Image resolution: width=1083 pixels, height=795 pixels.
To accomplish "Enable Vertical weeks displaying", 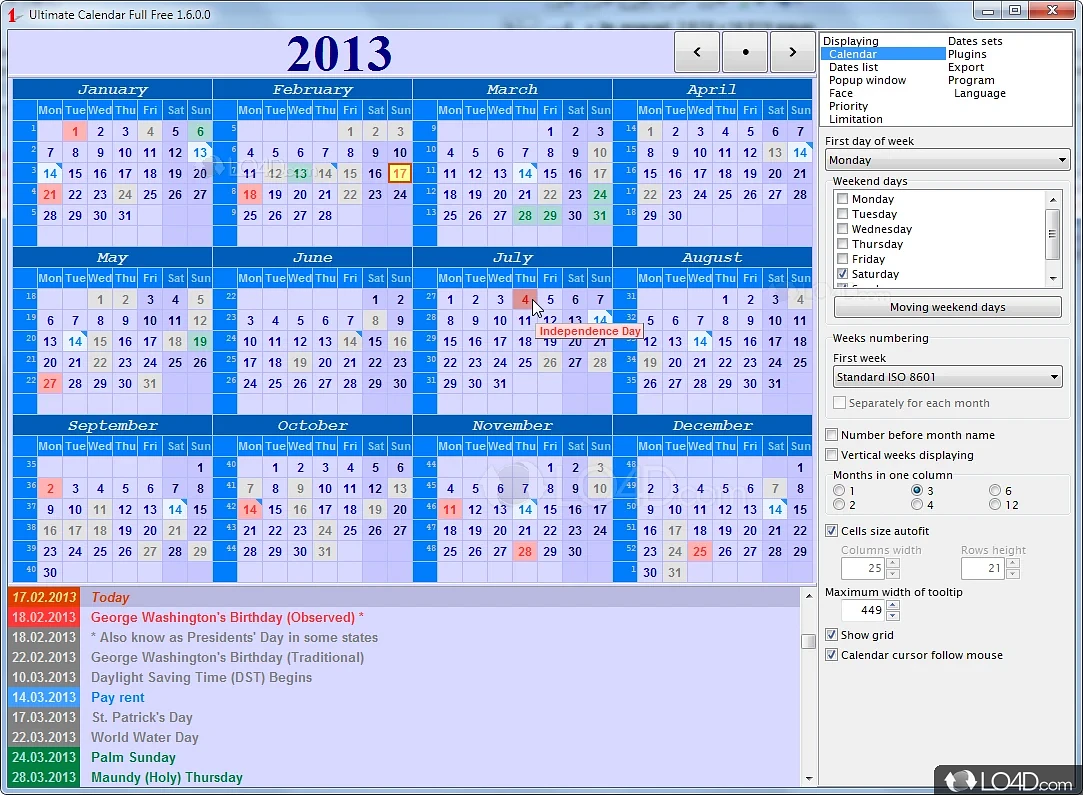I will point(832,455).
